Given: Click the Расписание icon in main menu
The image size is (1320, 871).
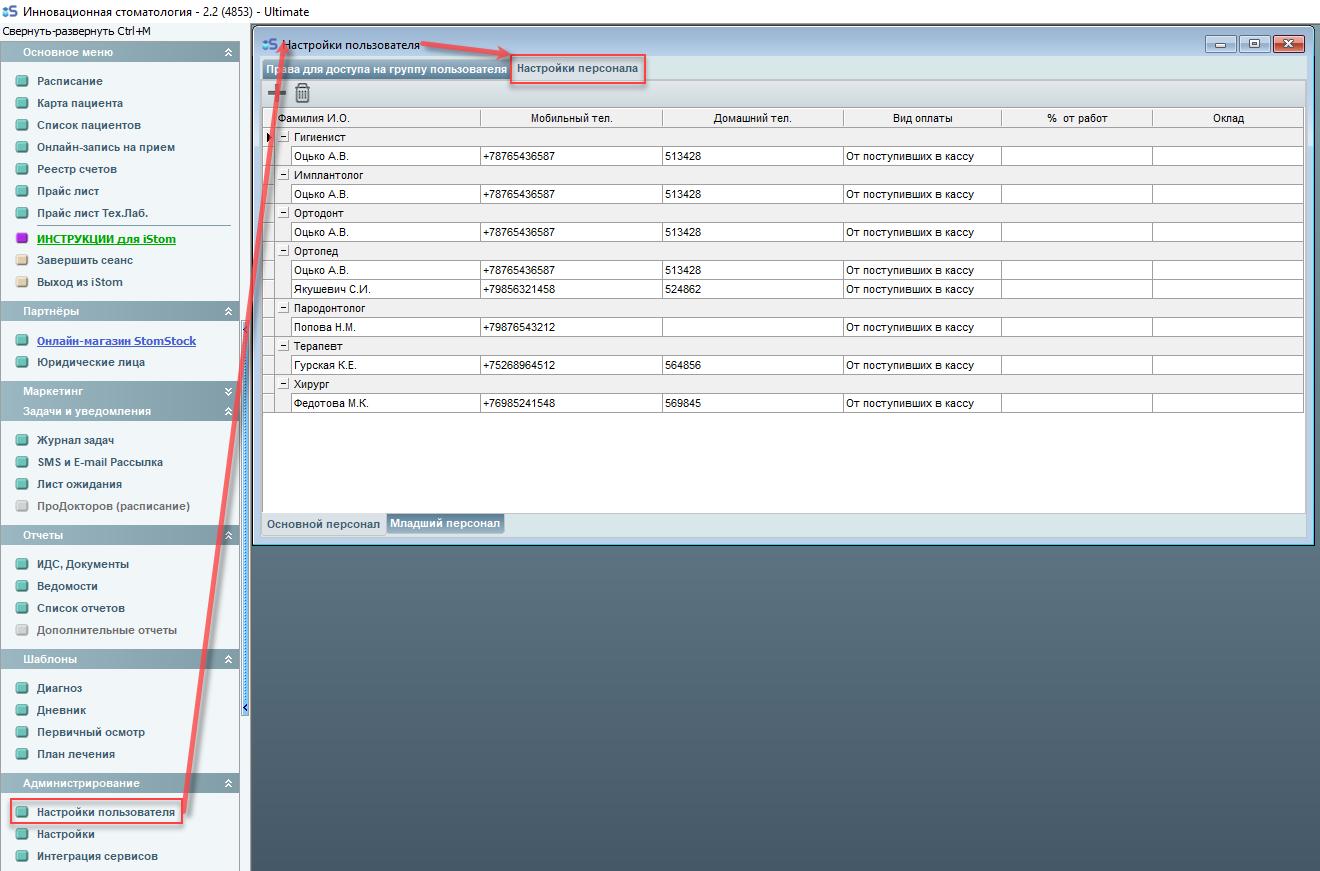Looking at the screenshot, I should point(22,81).
